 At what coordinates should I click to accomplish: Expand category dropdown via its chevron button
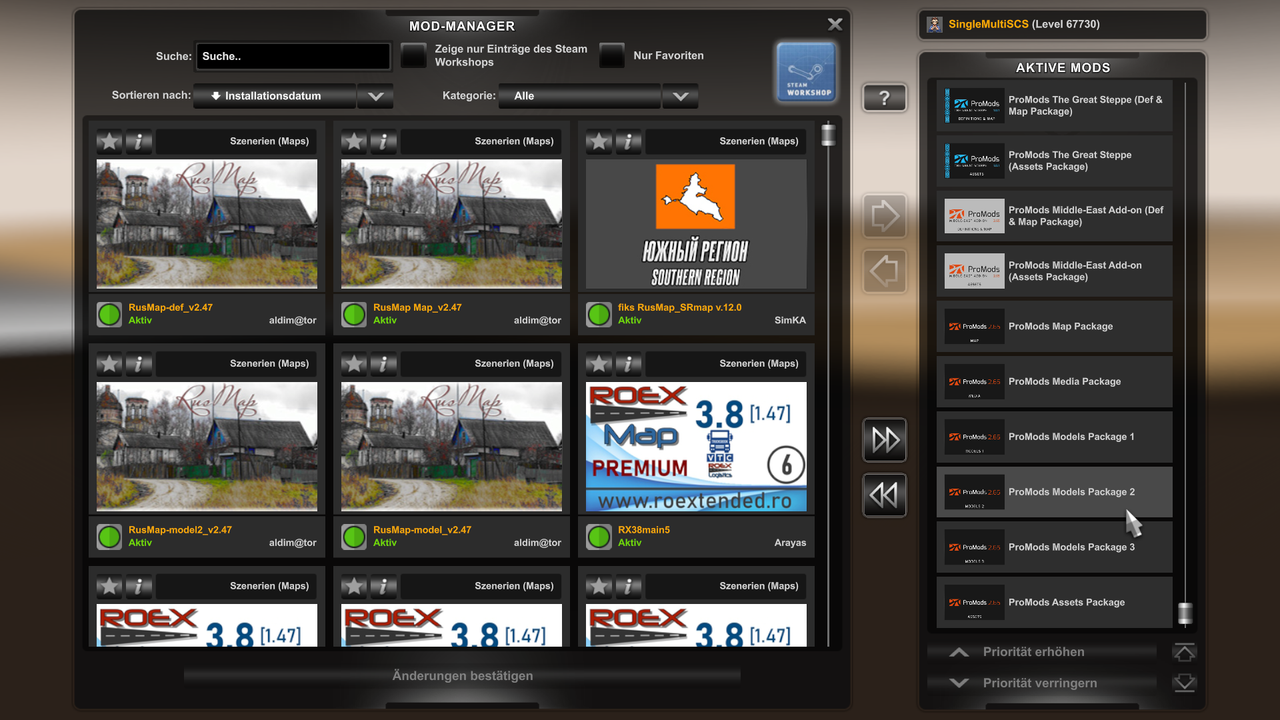(x=680, y=96)
